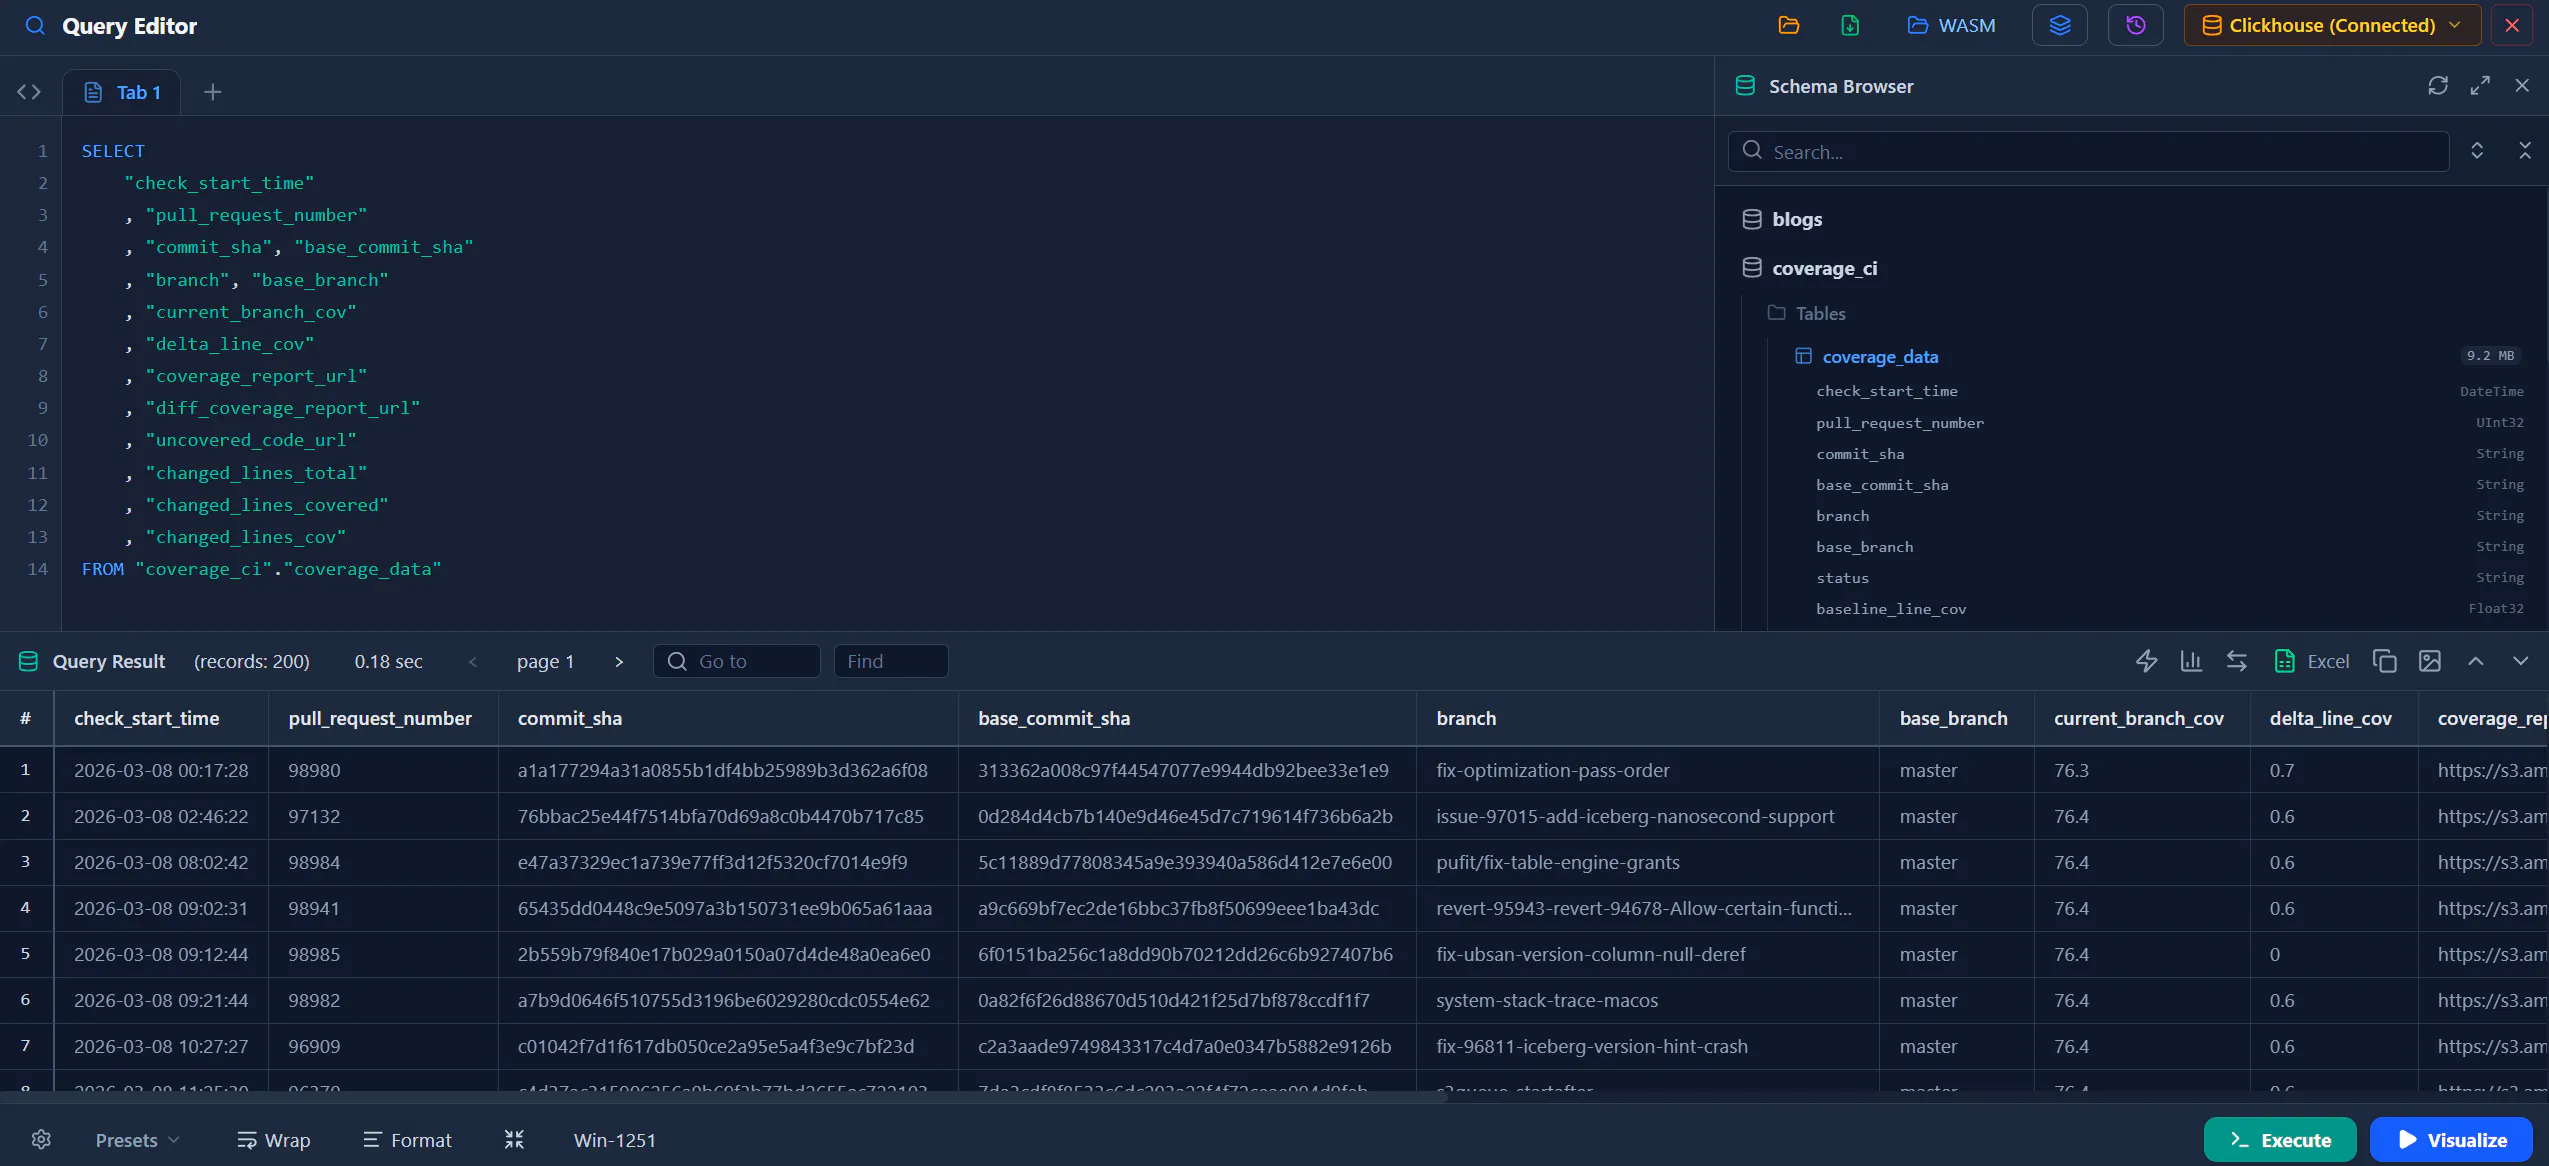The image size is (2549, 1166).
Task: Toggle code brackets sidebar icon
Action: click(x=29, y=92)
